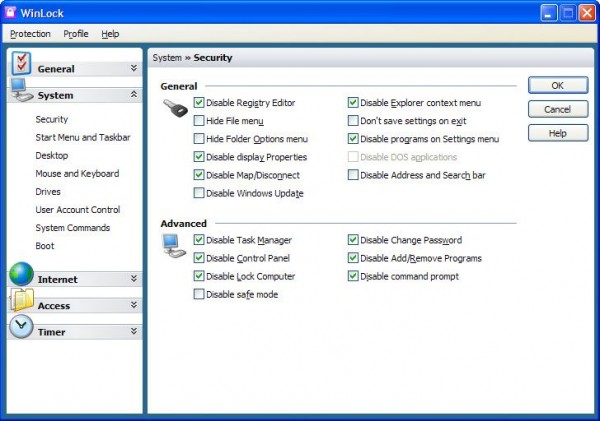Uncheck Disable Add/Remove Programs
This screenshot has width=600, height=421.
tap(353, 258)
